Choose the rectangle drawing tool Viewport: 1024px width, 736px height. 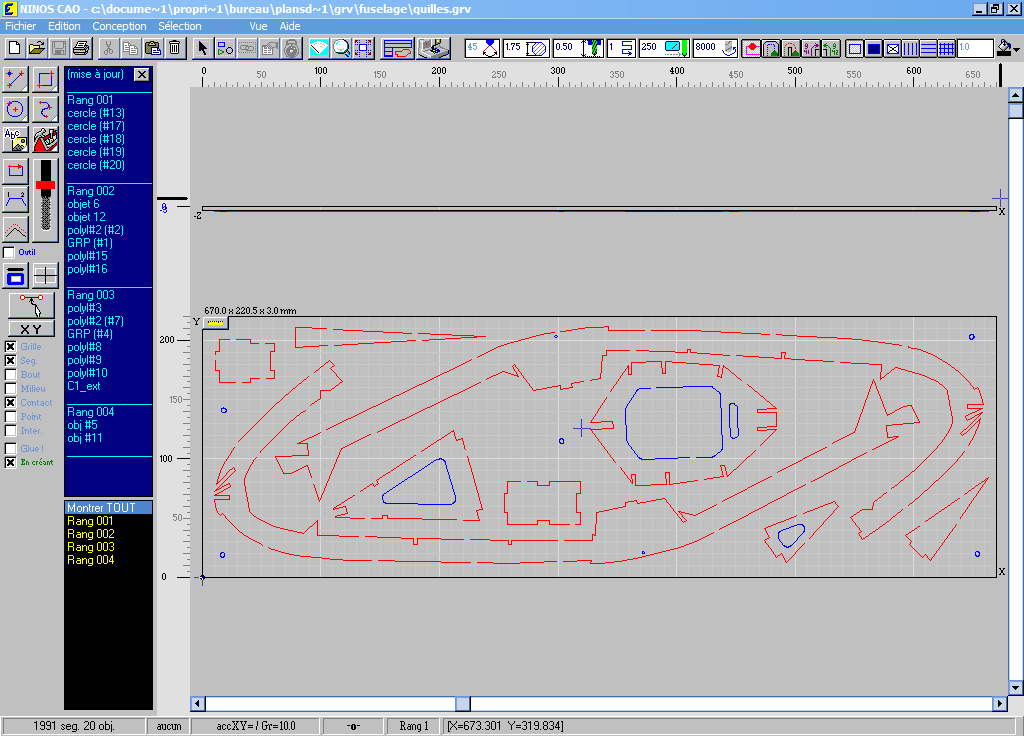point(45,79)
